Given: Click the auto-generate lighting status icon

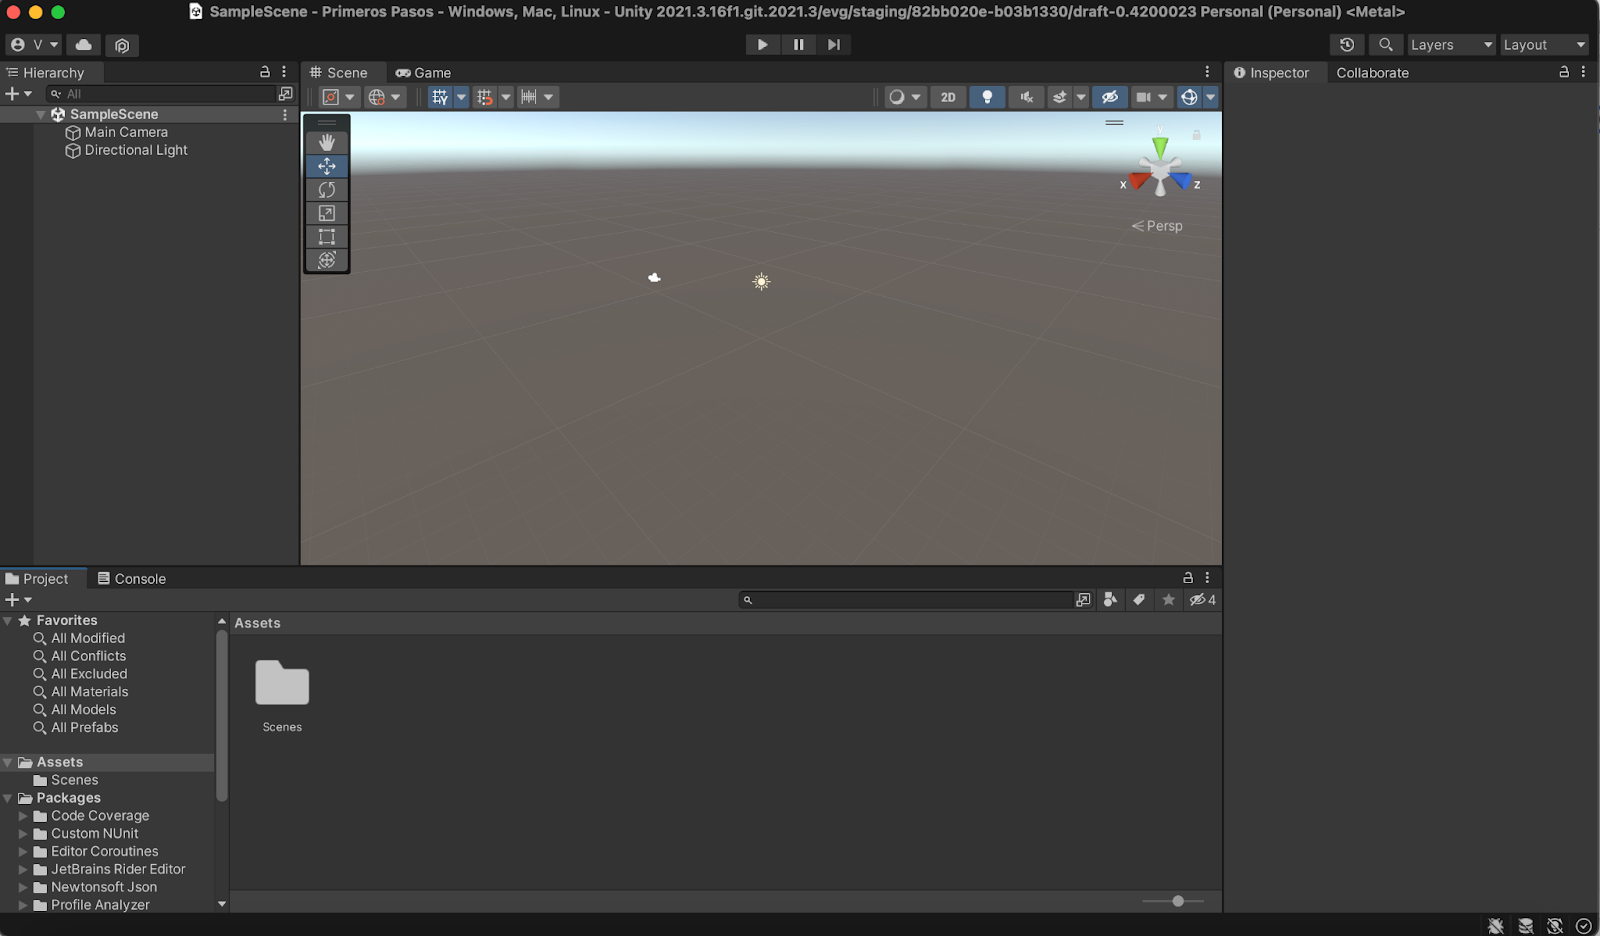Looking at the screenshot, I should [1555, 926].
